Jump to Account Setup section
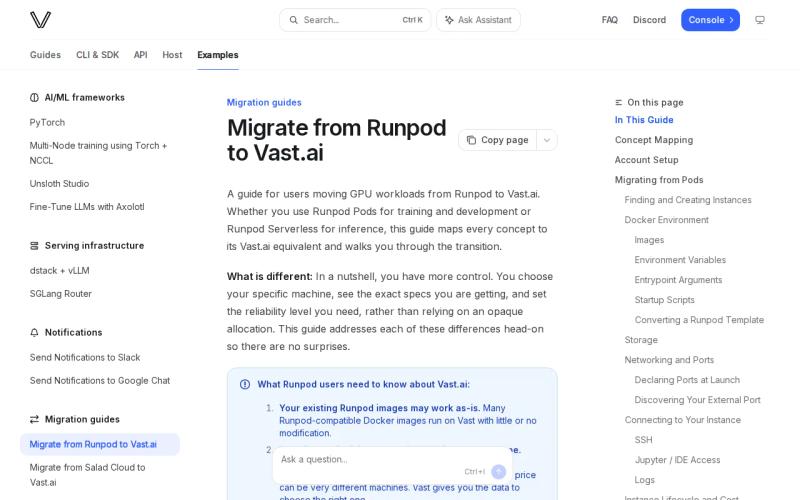Viewport: 800px width, 500px height. click(x=646, y=160)
